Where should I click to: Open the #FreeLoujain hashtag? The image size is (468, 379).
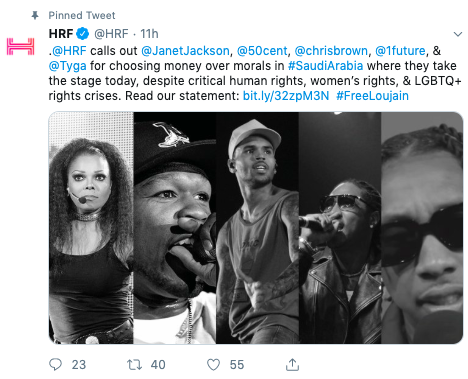372,96
